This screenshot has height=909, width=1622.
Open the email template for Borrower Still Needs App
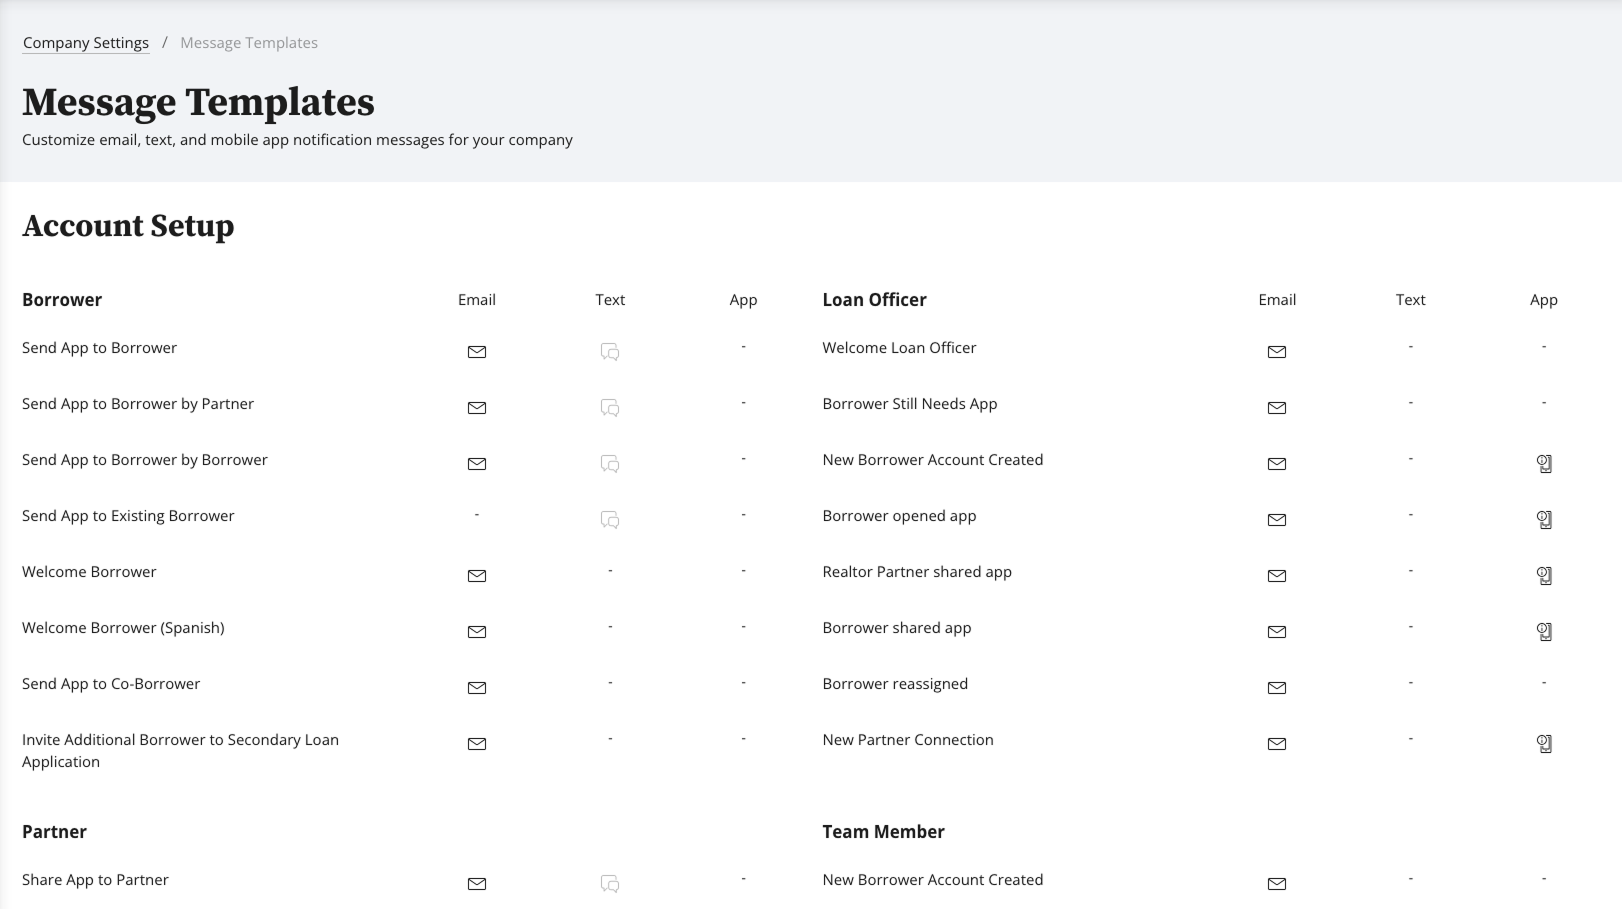coord(1277,408)
